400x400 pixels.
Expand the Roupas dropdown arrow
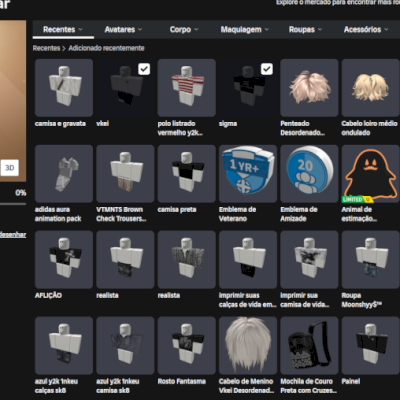[x=320, y=30]
